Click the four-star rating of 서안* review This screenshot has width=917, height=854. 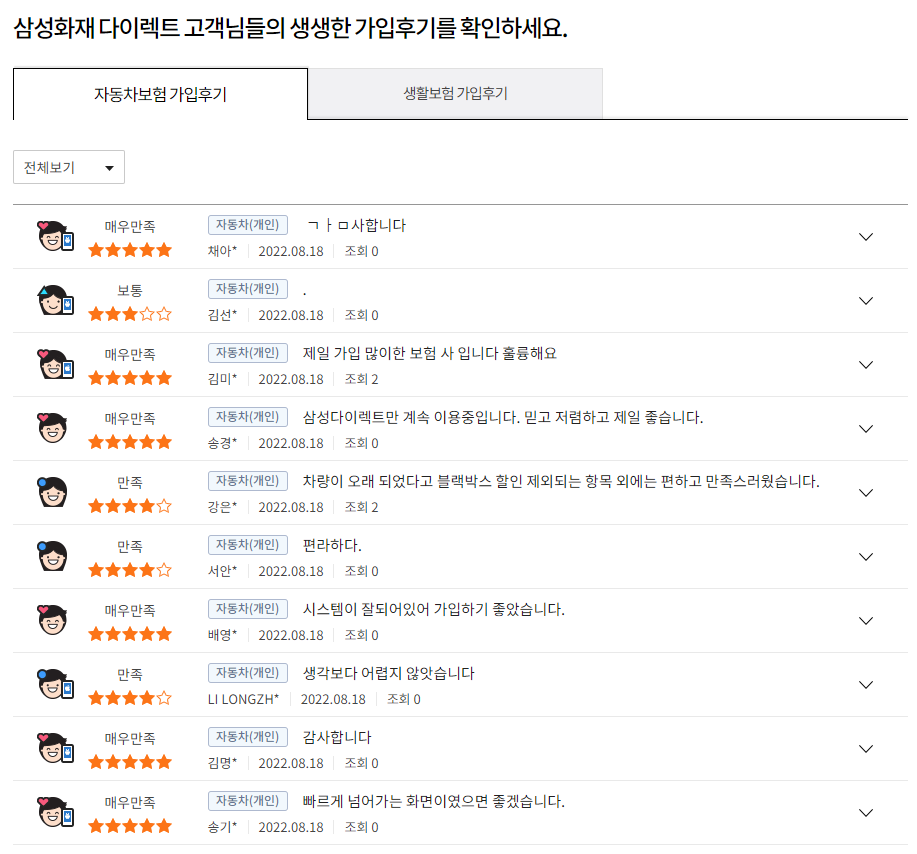click(x=130, y=570)
